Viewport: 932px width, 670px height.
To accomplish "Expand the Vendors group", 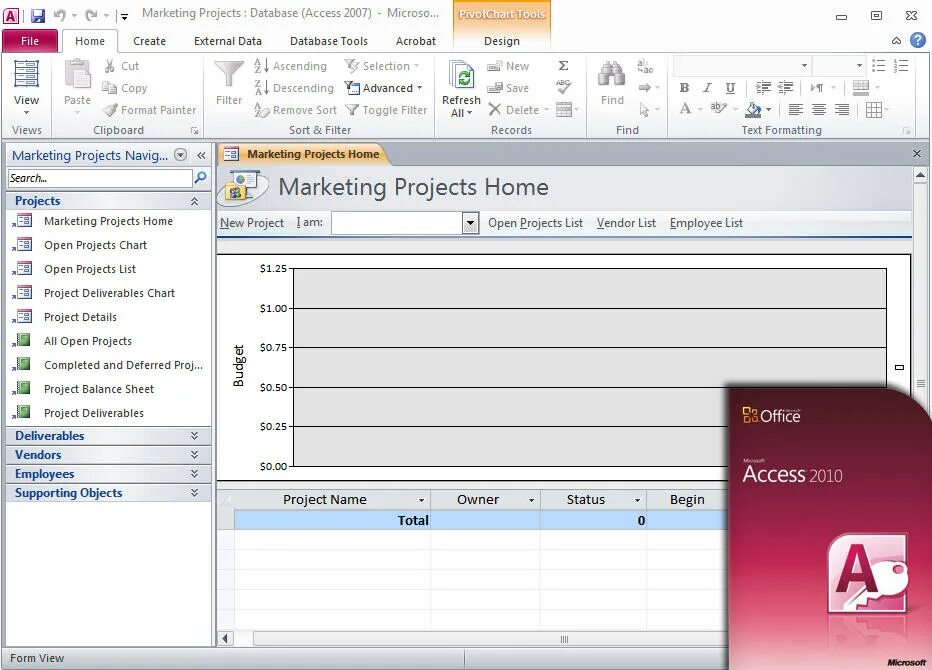I will 194,455.
